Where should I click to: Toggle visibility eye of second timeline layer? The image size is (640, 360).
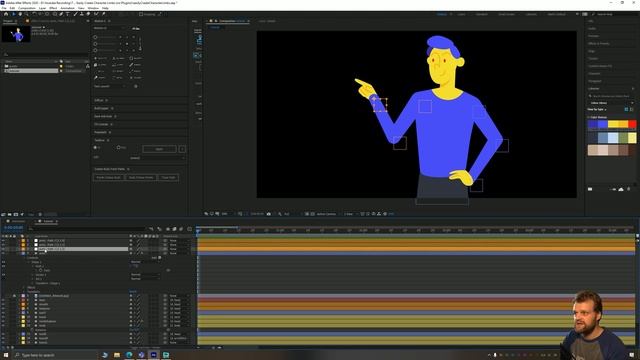(x=3, y=244)
